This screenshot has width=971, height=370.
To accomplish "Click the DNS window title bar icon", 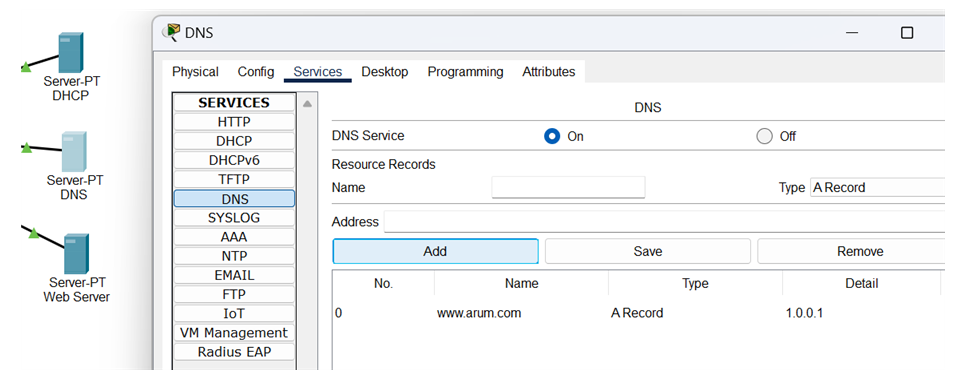I will coord(172,32).
